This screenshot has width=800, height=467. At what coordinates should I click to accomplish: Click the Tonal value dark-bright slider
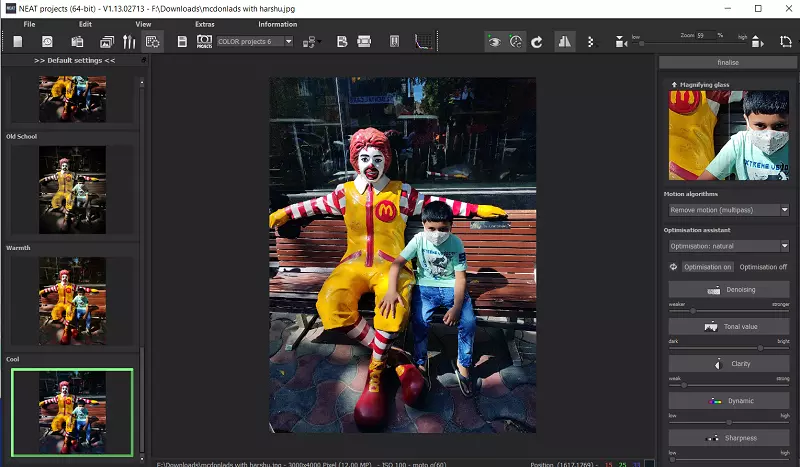click(729, 348)
